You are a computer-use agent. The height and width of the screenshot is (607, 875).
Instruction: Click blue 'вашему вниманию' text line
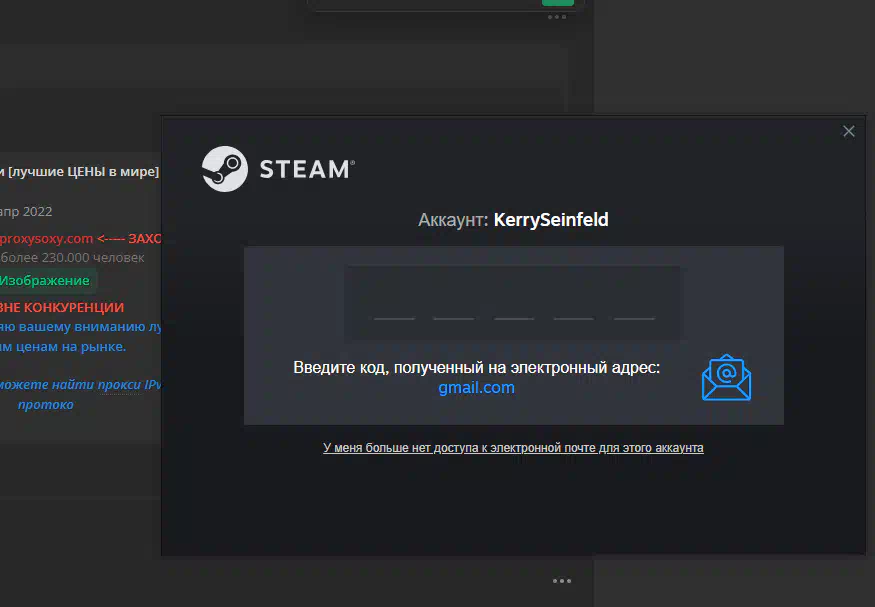click(83, 327)
